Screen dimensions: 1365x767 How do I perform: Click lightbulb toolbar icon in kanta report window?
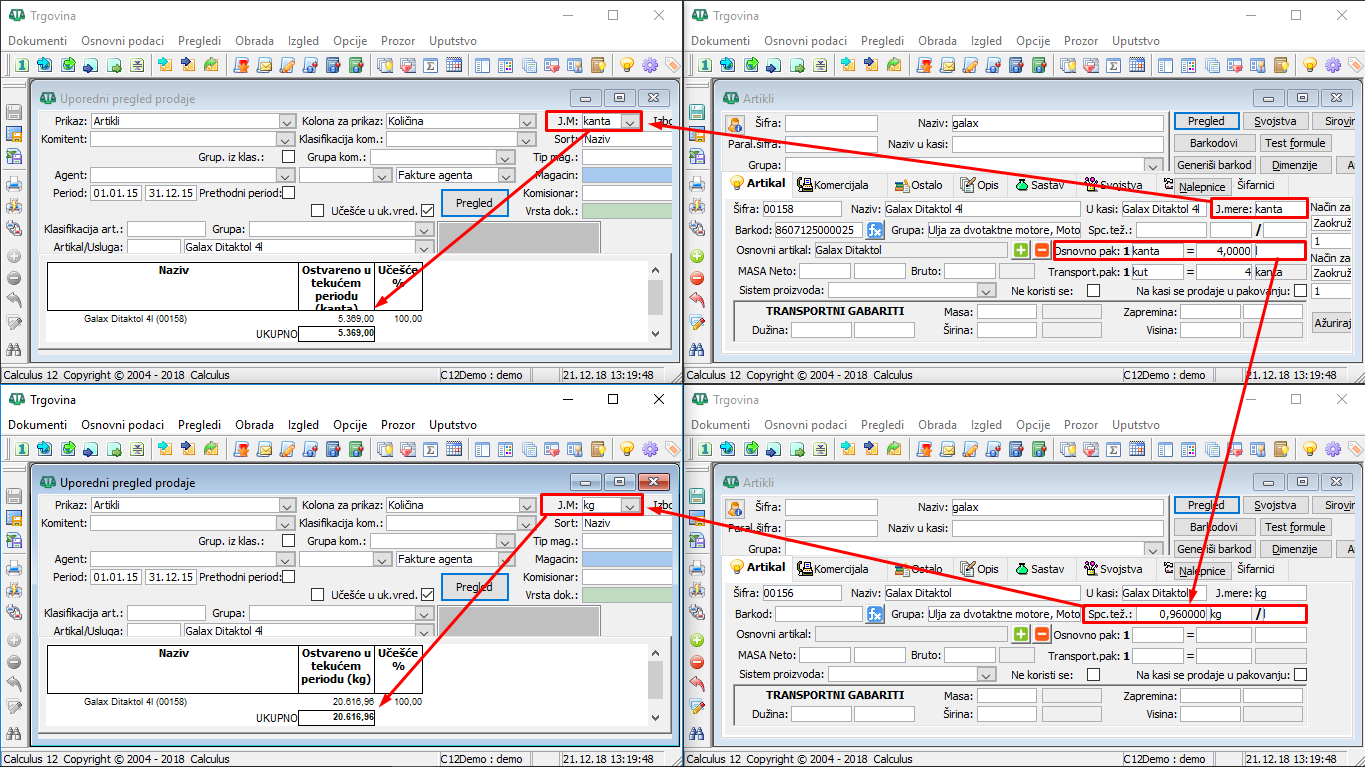pyautogui.click(x=627, y=65)
